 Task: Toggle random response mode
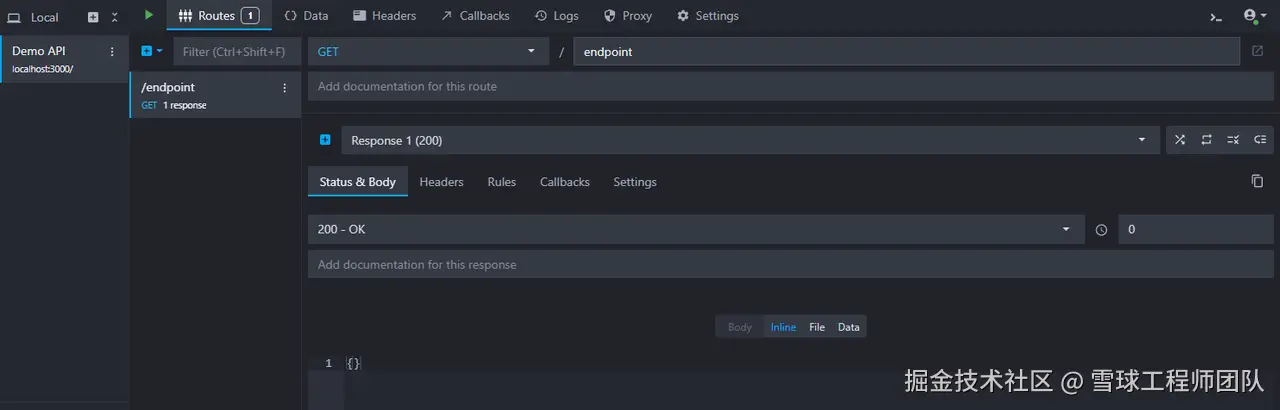[x=1180, y=140]
